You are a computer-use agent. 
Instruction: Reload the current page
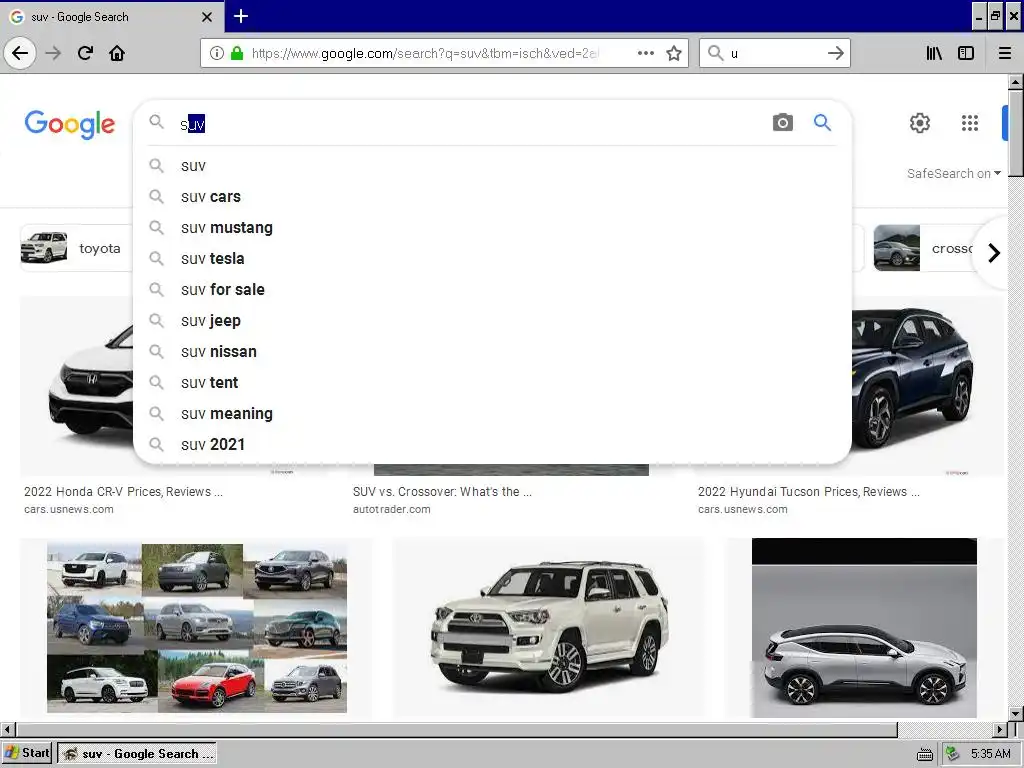85,53
